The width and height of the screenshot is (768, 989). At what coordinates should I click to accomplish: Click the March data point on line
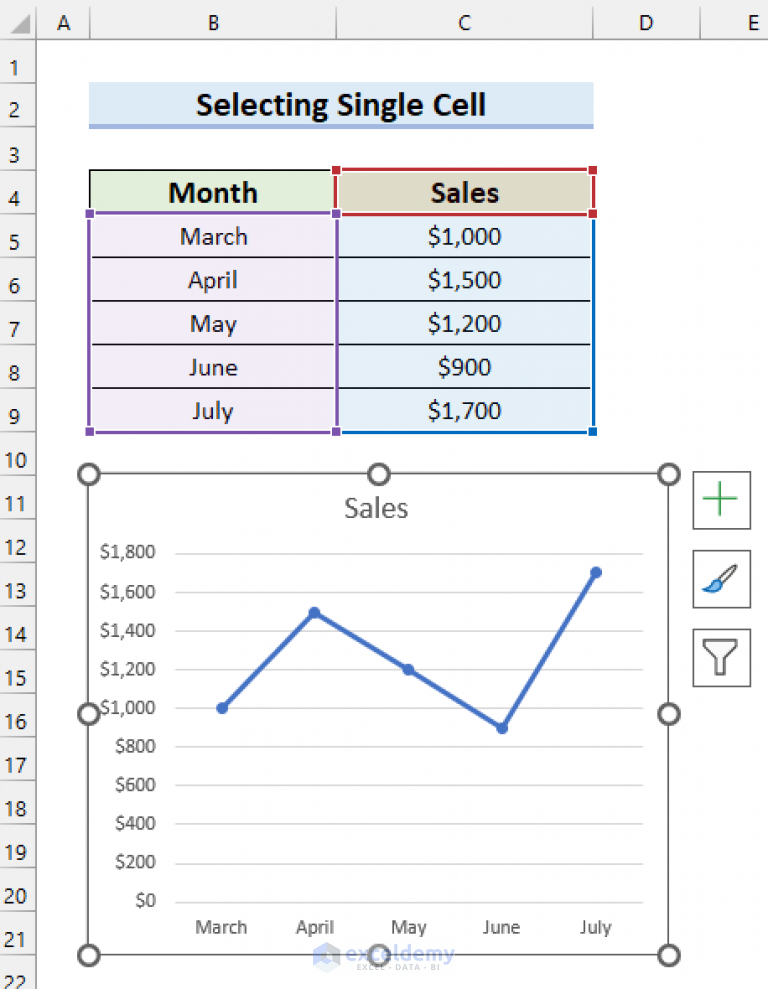pyautogui.click(x=222, y=708)
